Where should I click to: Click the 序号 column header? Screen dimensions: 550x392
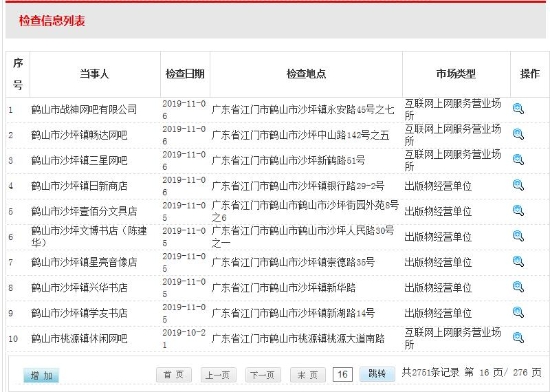pos(18,74)
